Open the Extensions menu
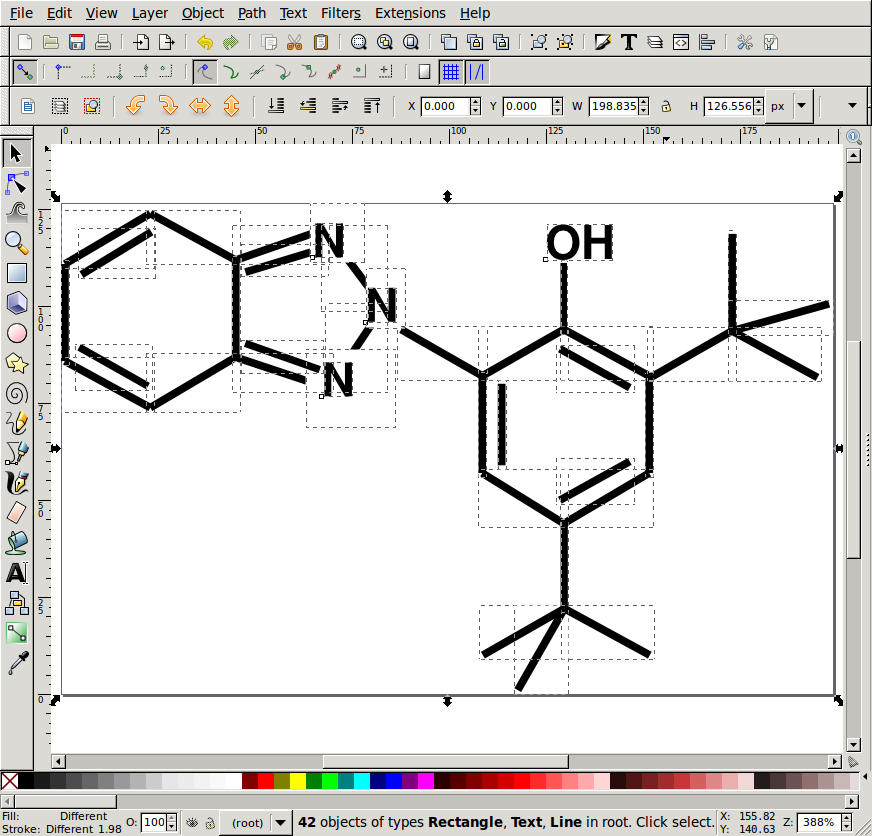 coord(410,13)
